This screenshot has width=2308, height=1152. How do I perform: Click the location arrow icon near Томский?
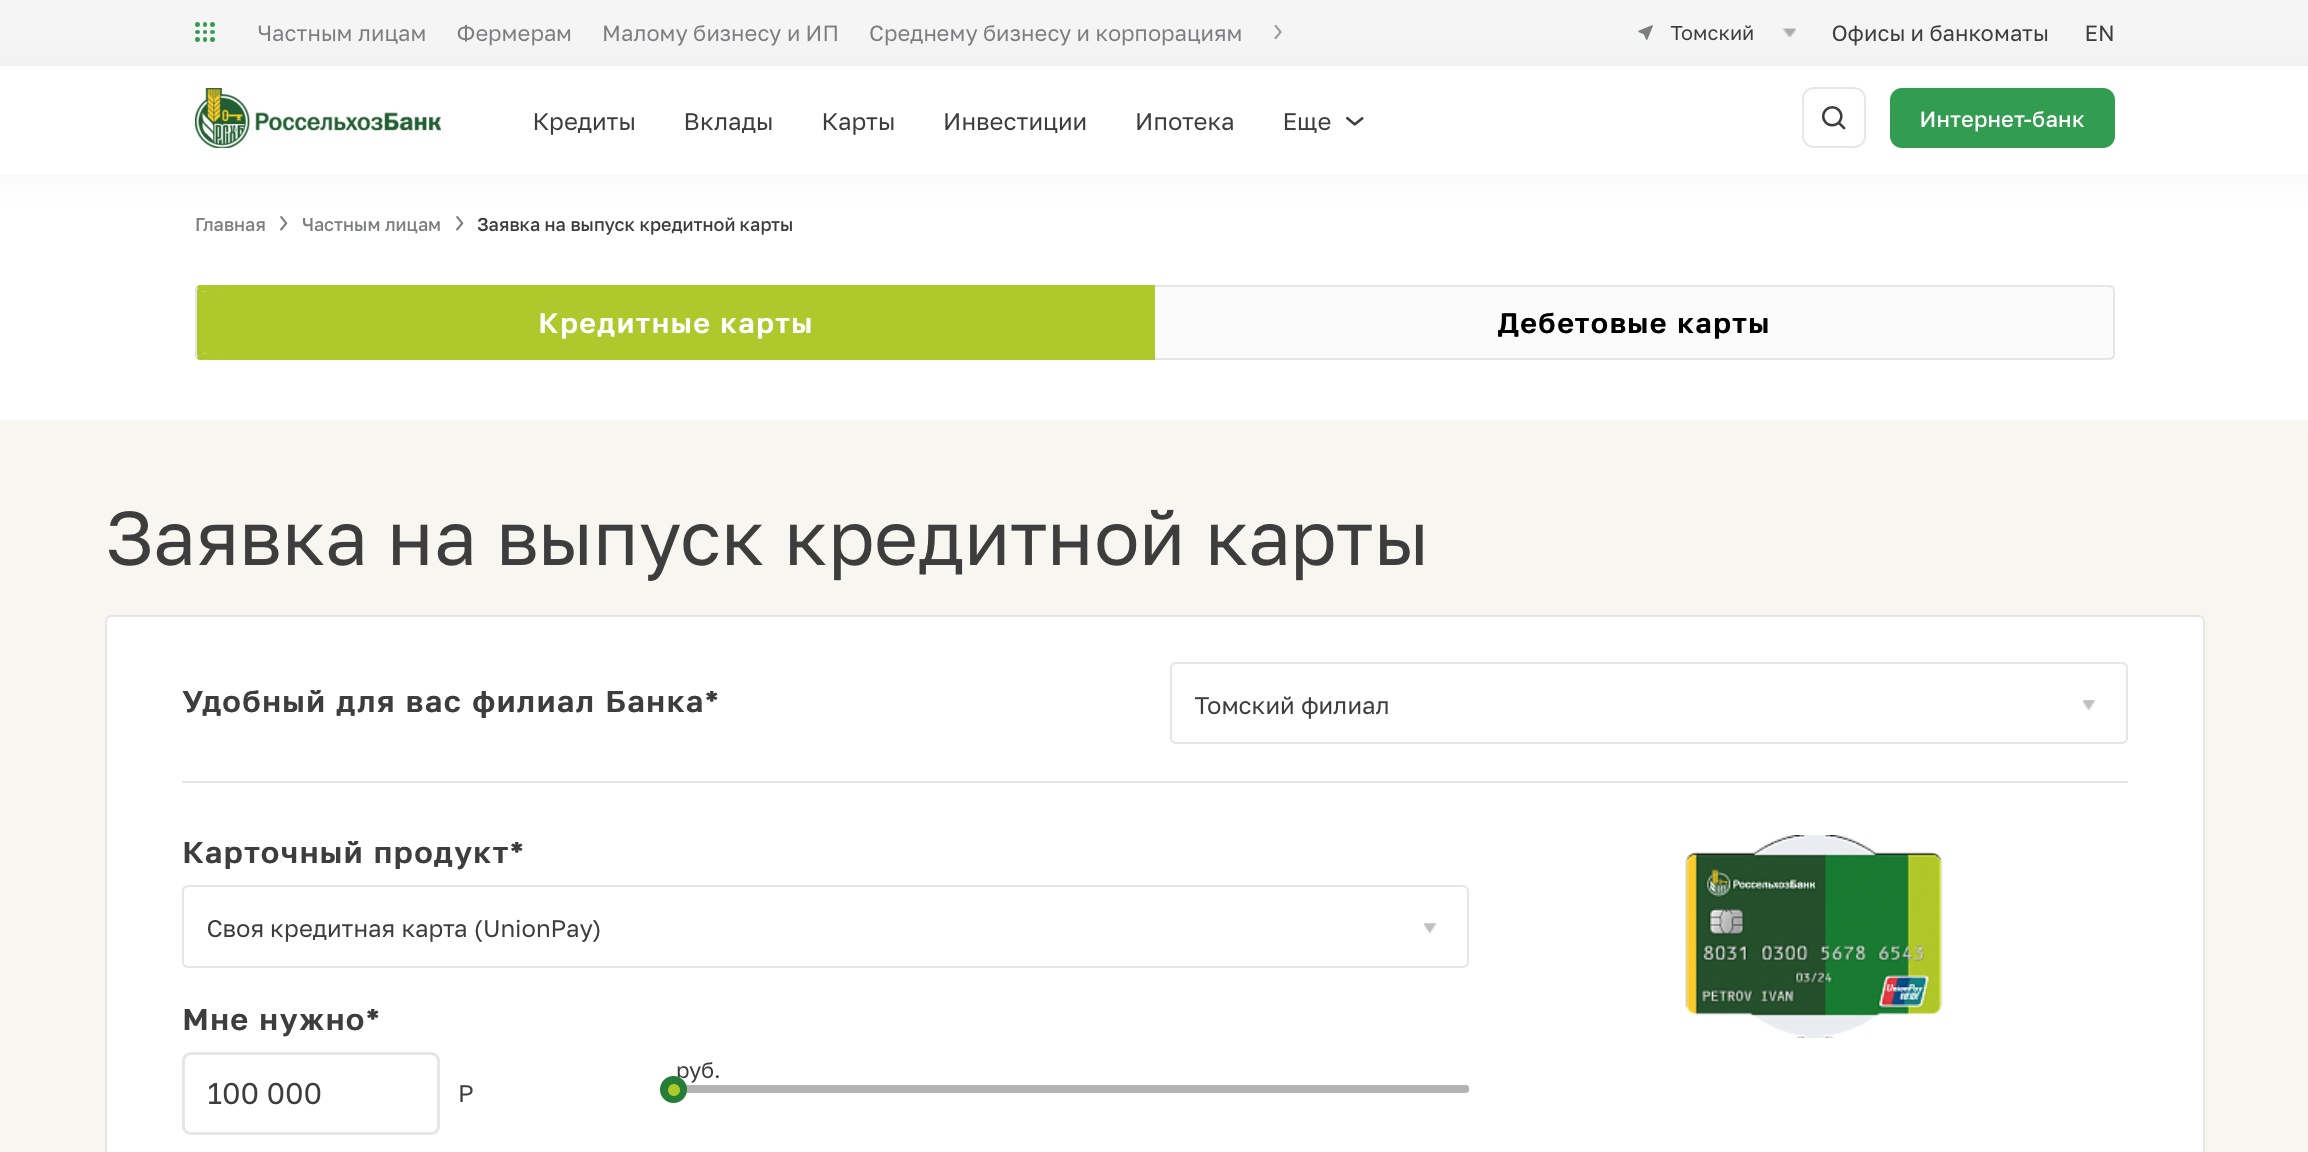tap(1645, 33)
